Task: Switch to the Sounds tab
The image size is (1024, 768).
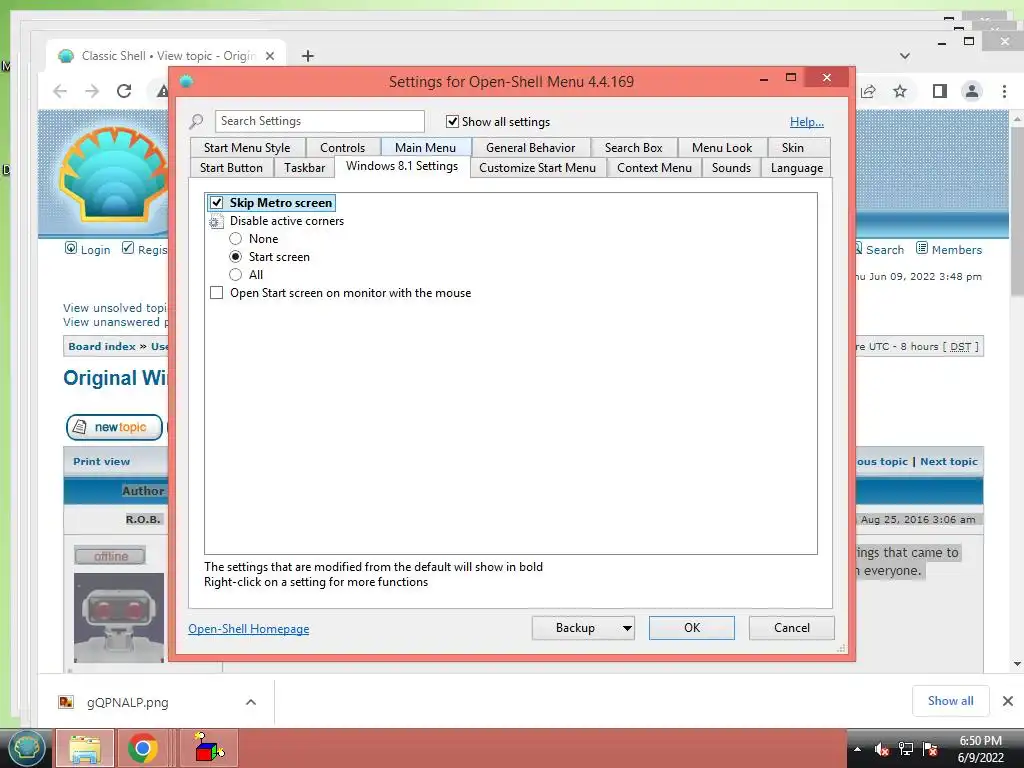Action: click(731, 168)
